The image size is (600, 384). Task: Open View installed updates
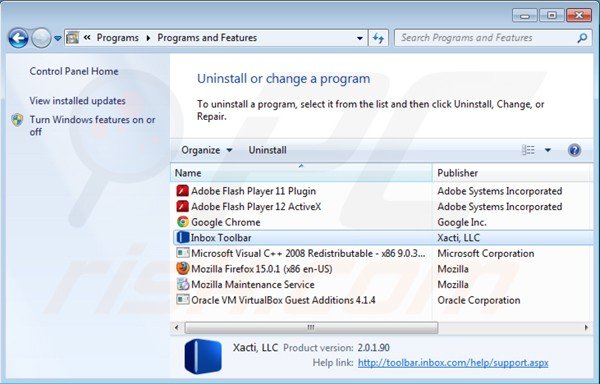[77, 101]
